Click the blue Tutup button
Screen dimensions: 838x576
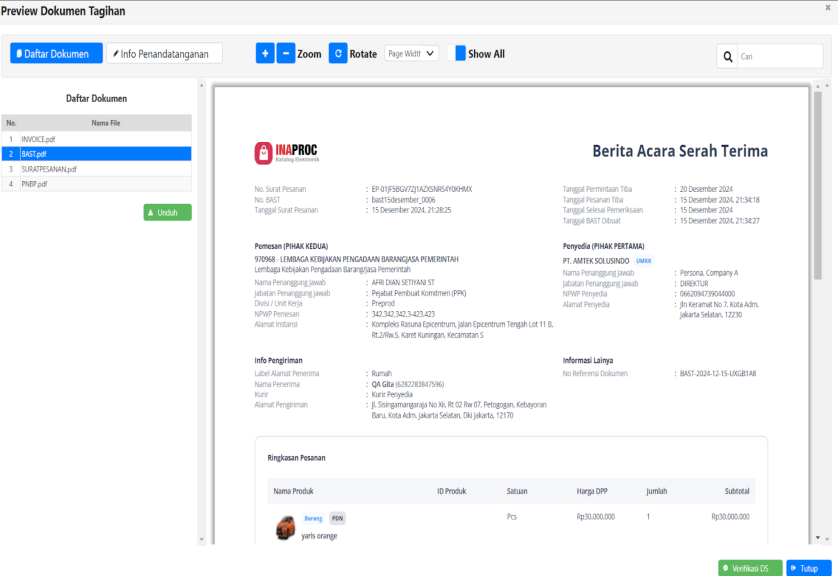tap(808, 568)
